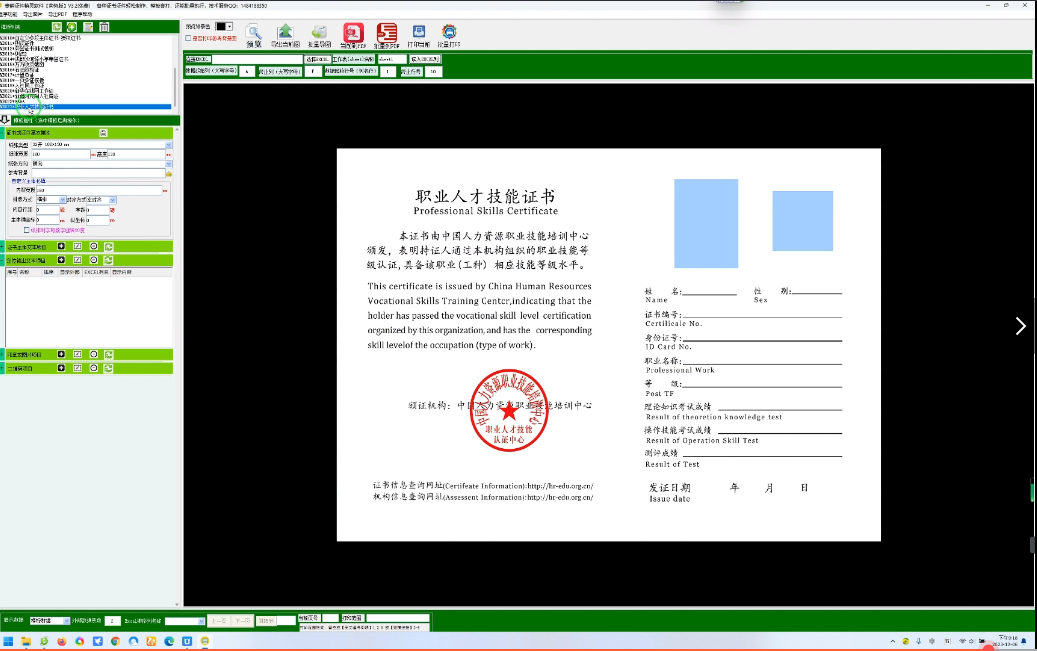Edit item in batch image items row
This screenshot has height=651, width=1037.
(77, 355)
